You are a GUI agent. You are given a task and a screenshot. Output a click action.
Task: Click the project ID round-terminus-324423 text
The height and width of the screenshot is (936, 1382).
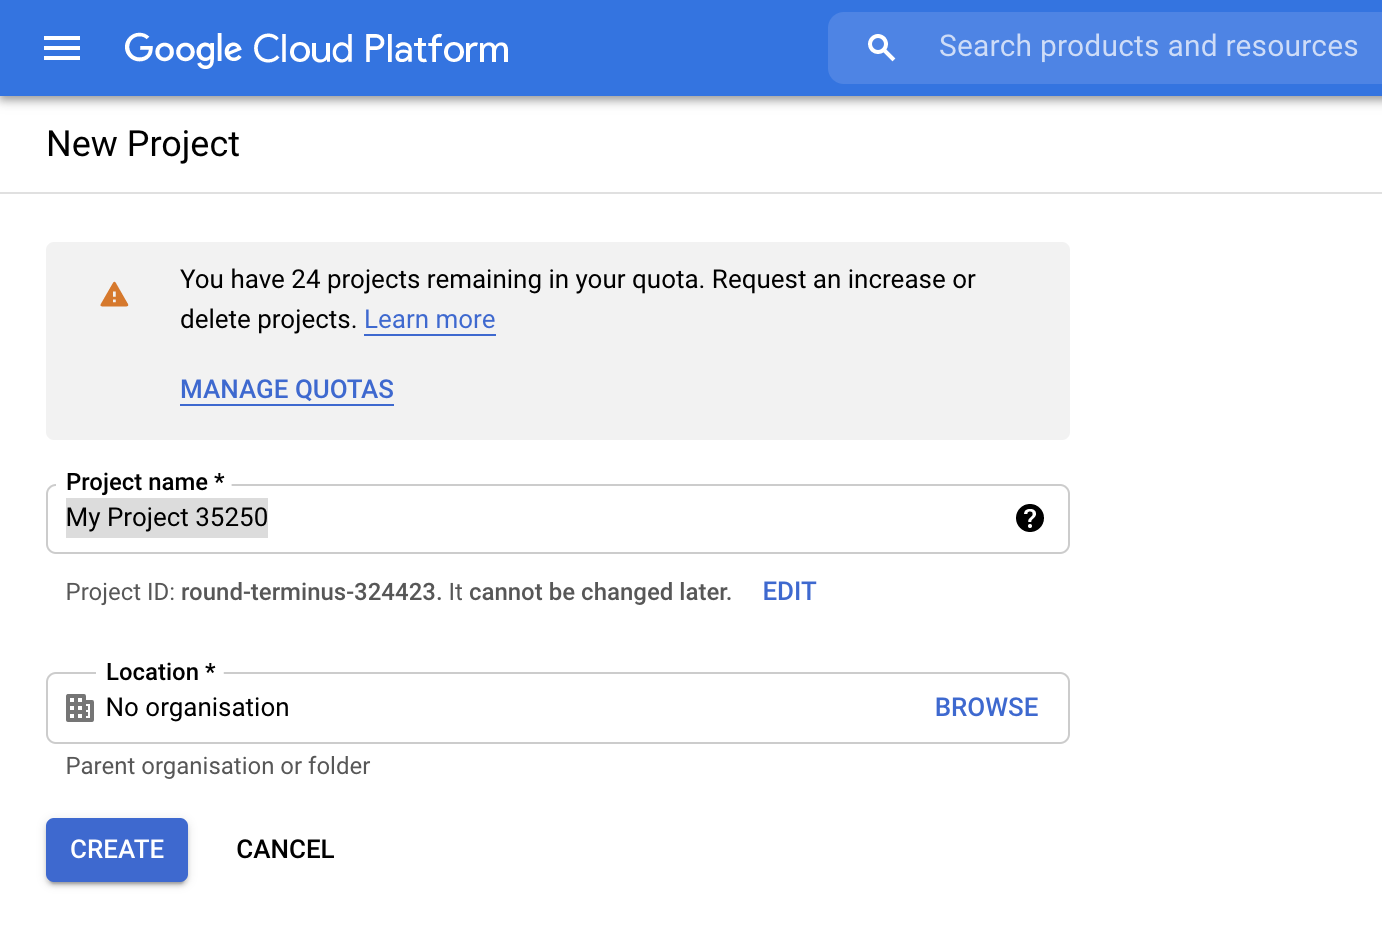pyautogui.click(x=306, y=591)
